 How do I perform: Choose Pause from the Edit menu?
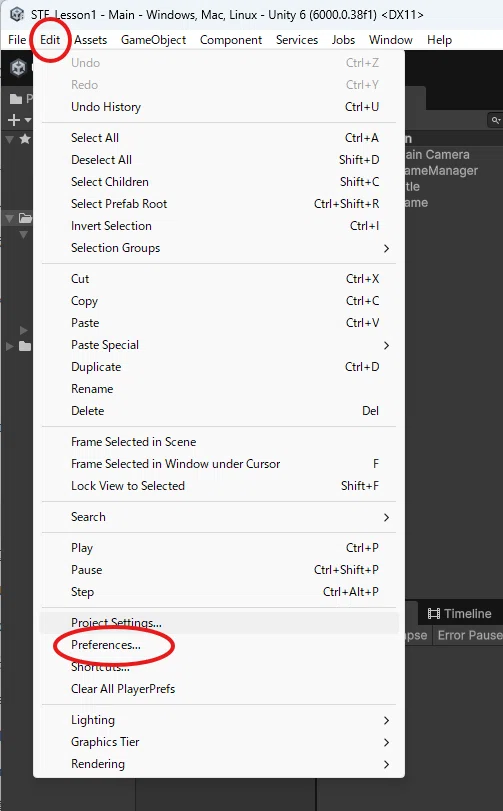(x=219, y=569)
